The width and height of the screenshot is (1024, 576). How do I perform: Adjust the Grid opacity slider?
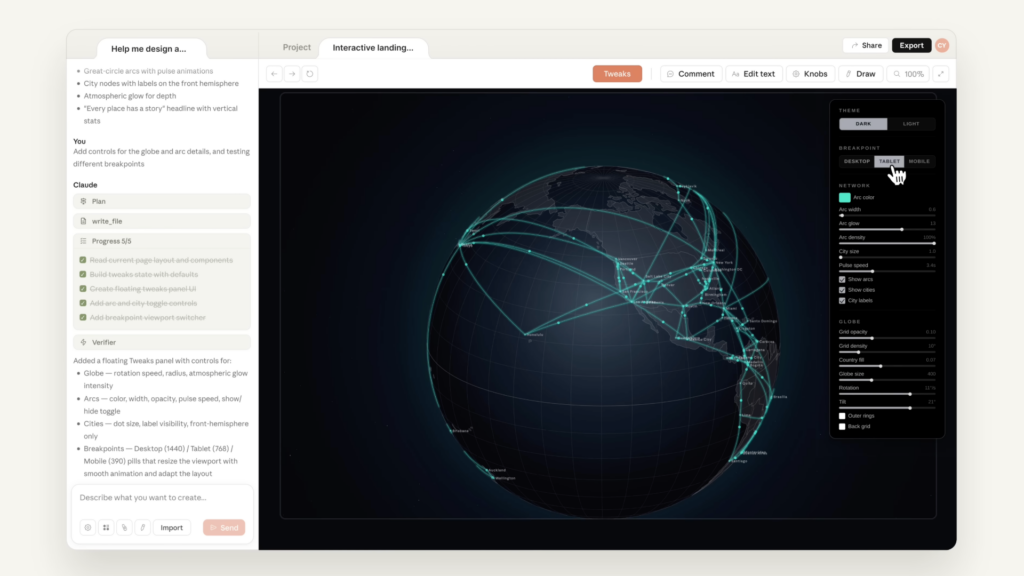887,338
